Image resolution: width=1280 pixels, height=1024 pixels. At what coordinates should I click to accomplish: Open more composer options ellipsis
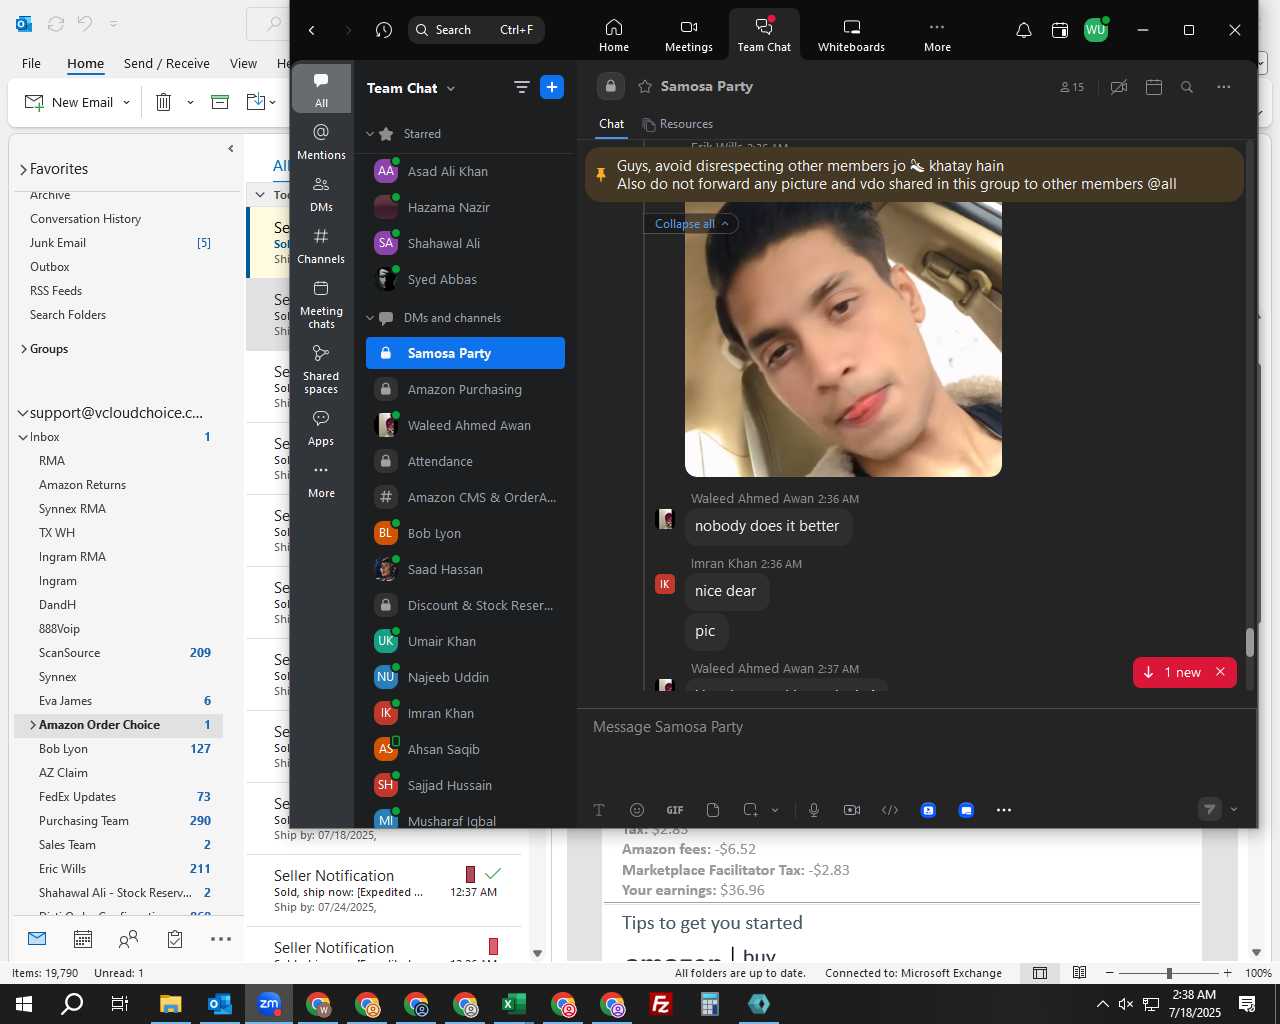(x=1004, y=810)
